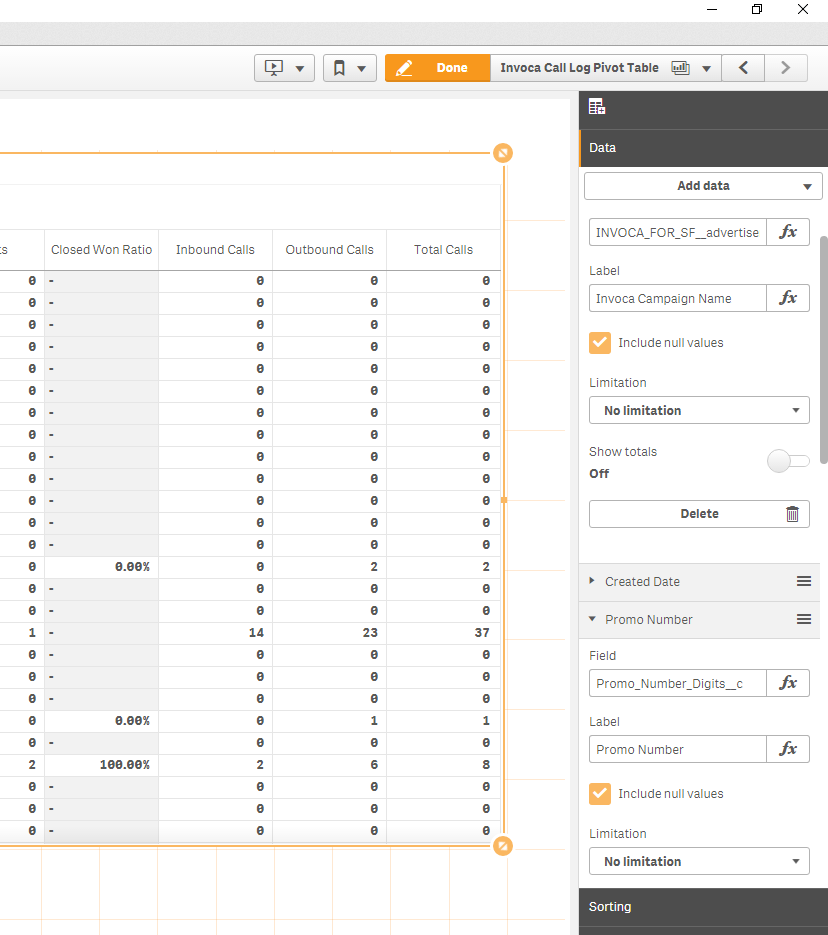Click the Delete button
Screen dimensions: 828x935
tap(699, 513)
